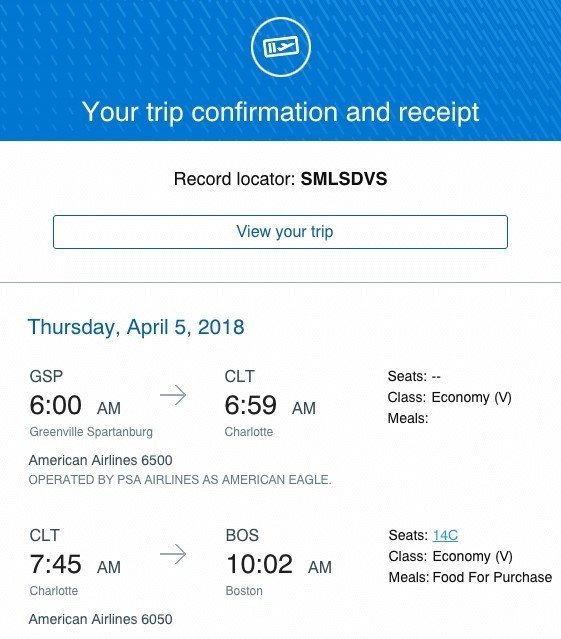Click the CLT to BOS arrow icon

(x=173, y=554)
